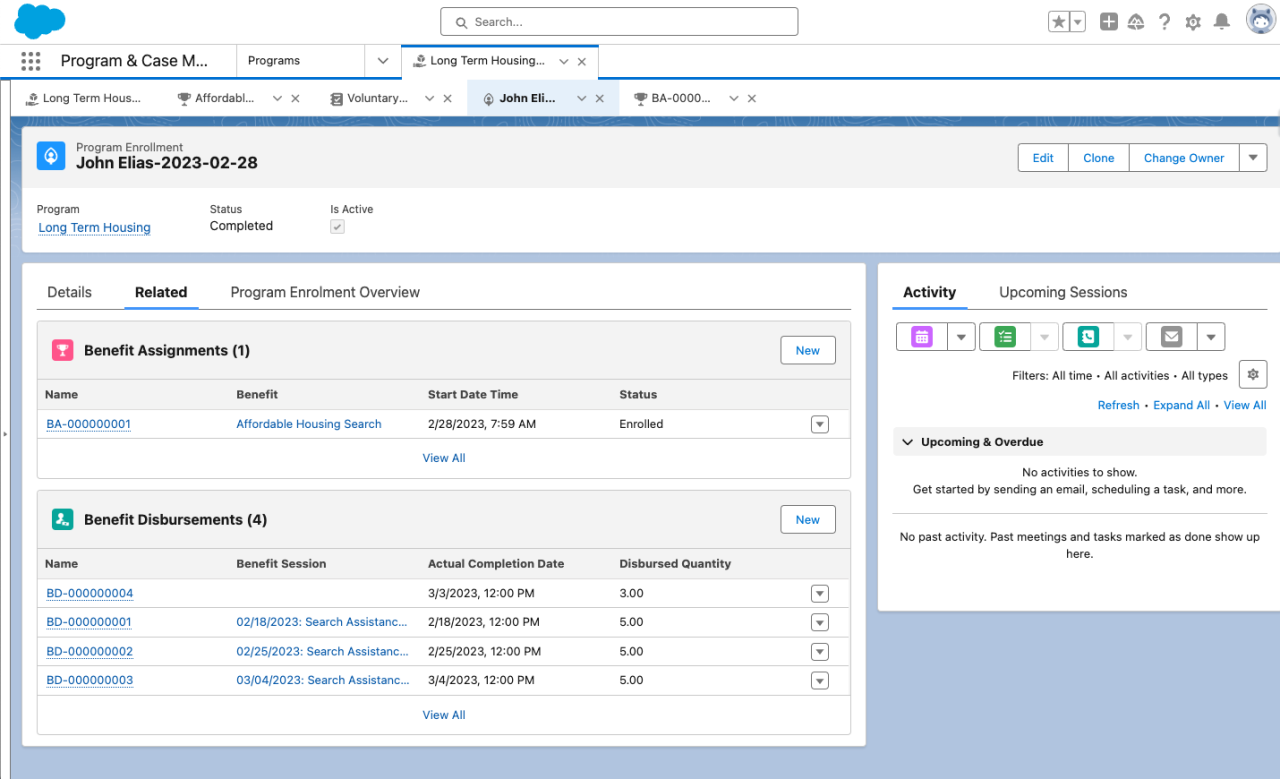Click the Change Owner button
The image size is (1280, 779).
[x=1184, y=158]
